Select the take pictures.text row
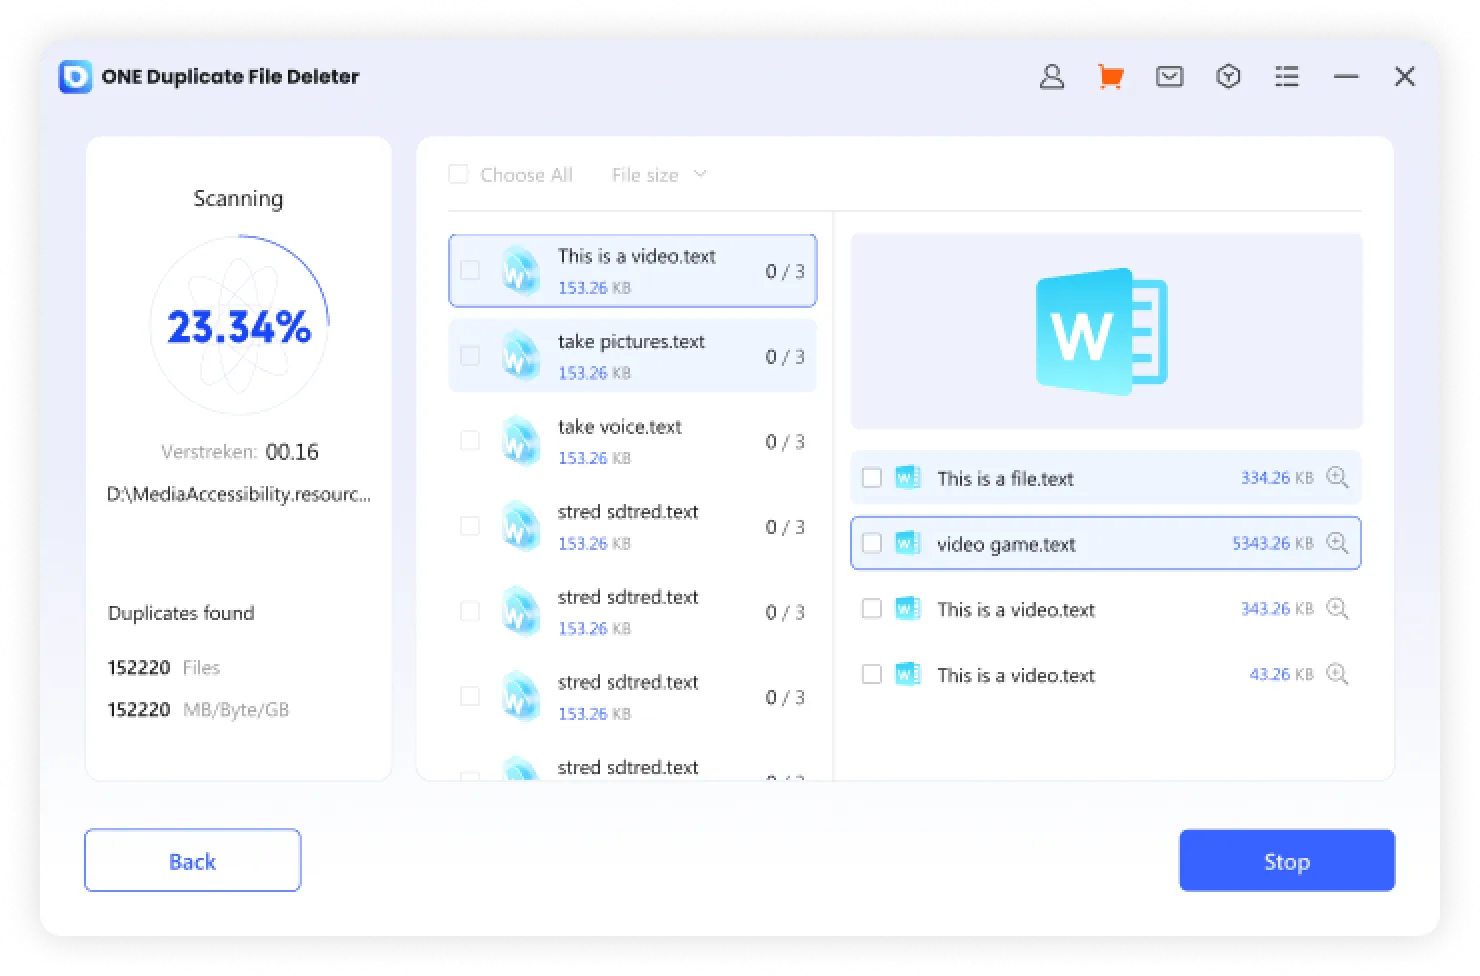1480x976 pixels. 632,356
